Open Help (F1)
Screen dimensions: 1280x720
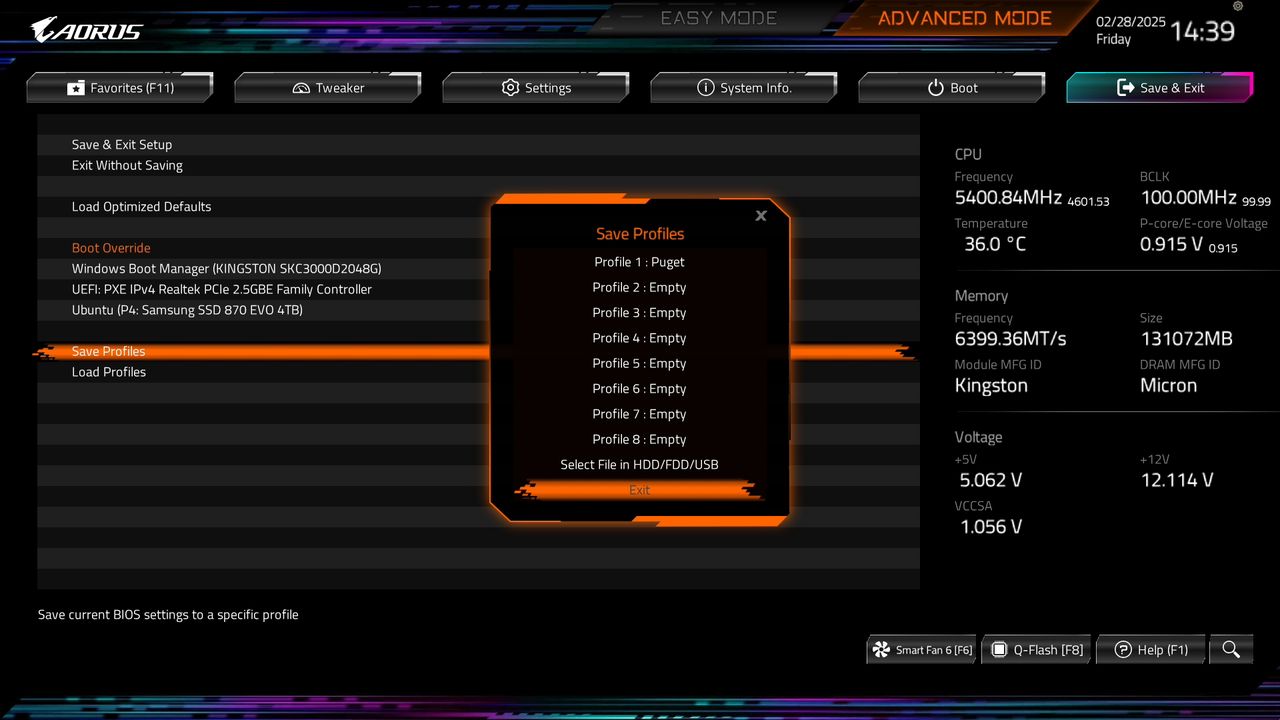click(1152, 649)
